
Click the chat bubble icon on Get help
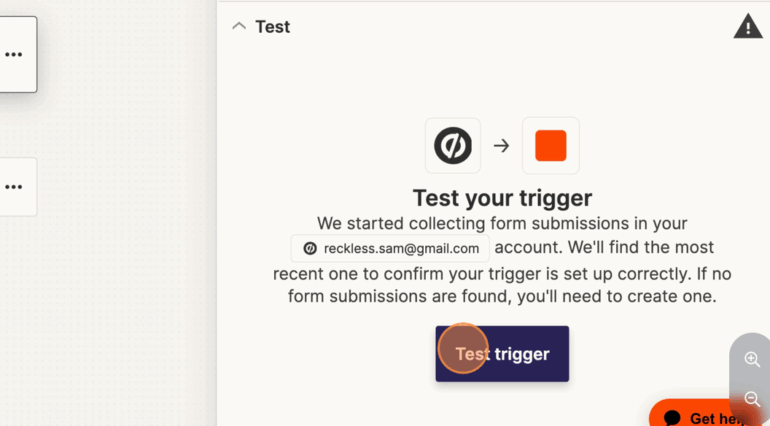[673, 418]
